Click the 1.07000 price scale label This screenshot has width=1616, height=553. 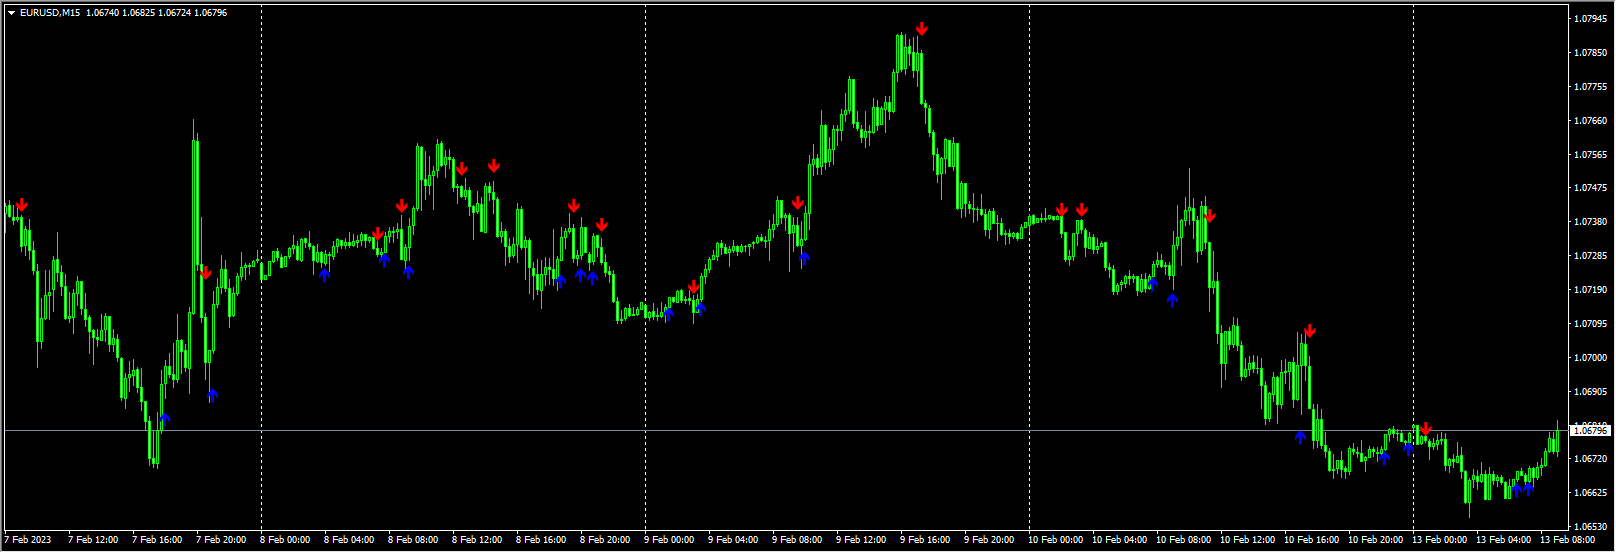pos(1590,358)
